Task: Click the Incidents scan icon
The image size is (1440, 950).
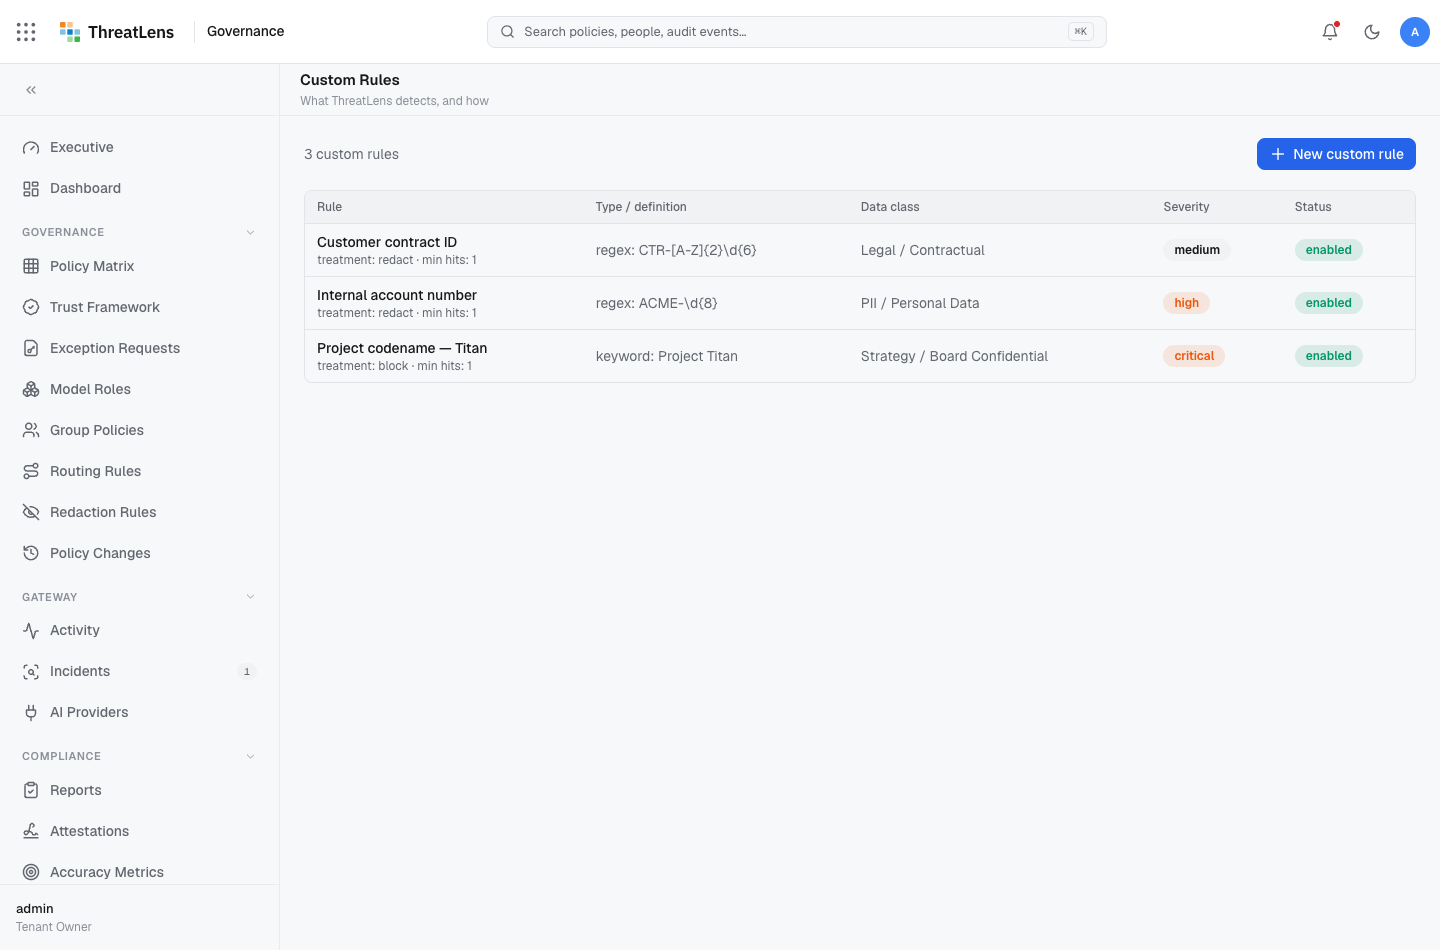Action: 31,672
